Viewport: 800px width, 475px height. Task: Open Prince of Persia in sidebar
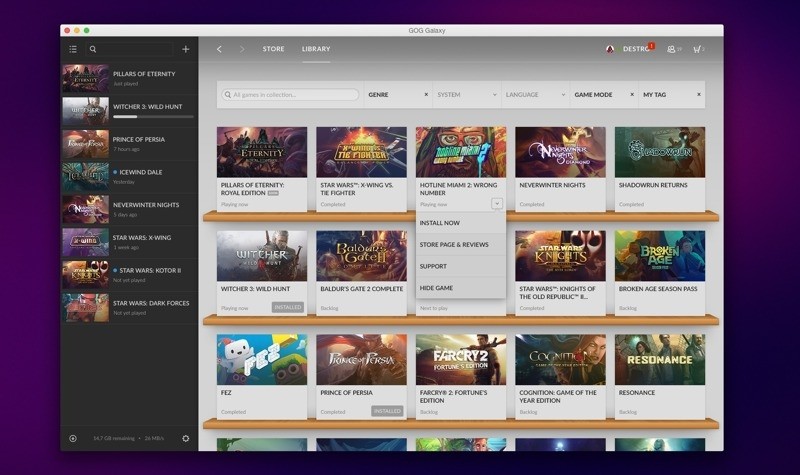click(129, 144)
